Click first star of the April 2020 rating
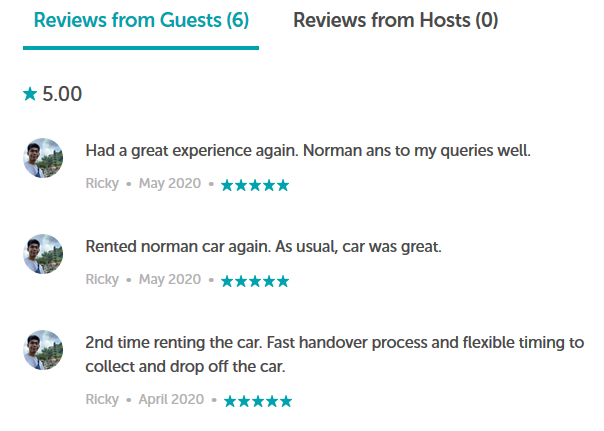The image size is (604, 431). pyautogui.click(x=230, y=401)
